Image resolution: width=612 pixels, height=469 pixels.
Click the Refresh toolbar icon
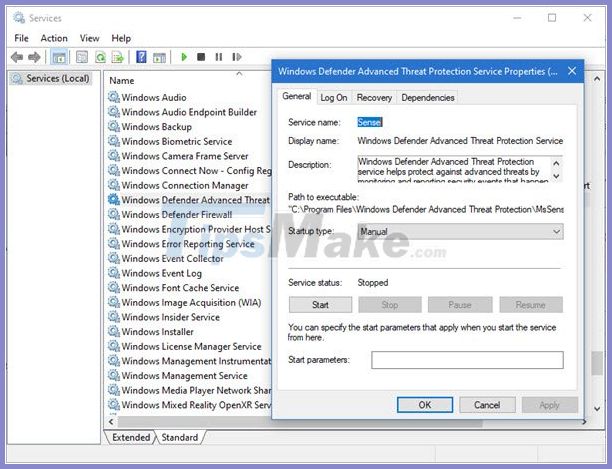[100, 57]
